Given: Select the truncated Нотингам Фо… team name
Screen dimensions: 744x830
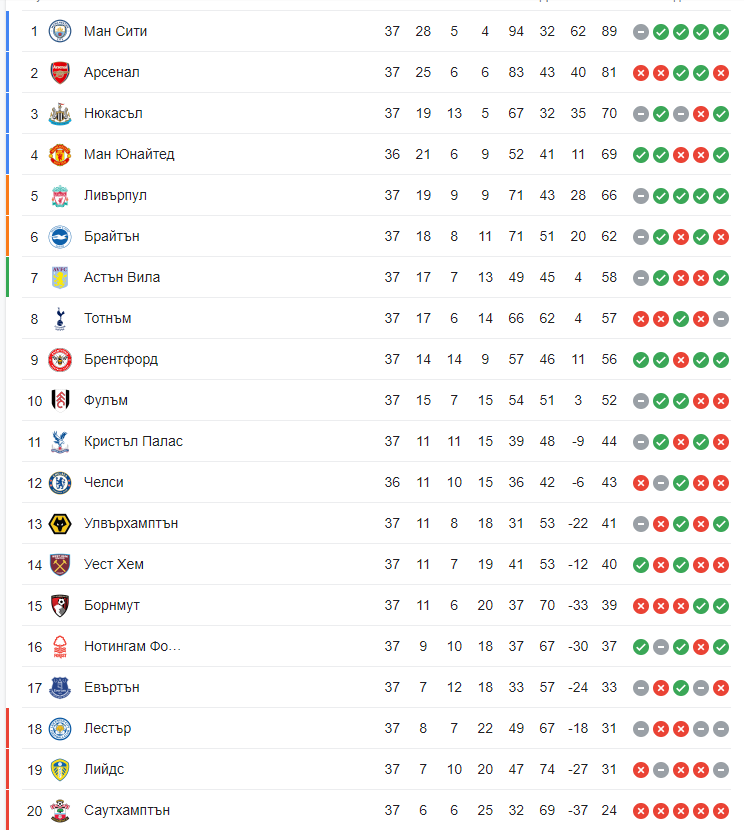Looking at the screenshot, I should [132, 646].
